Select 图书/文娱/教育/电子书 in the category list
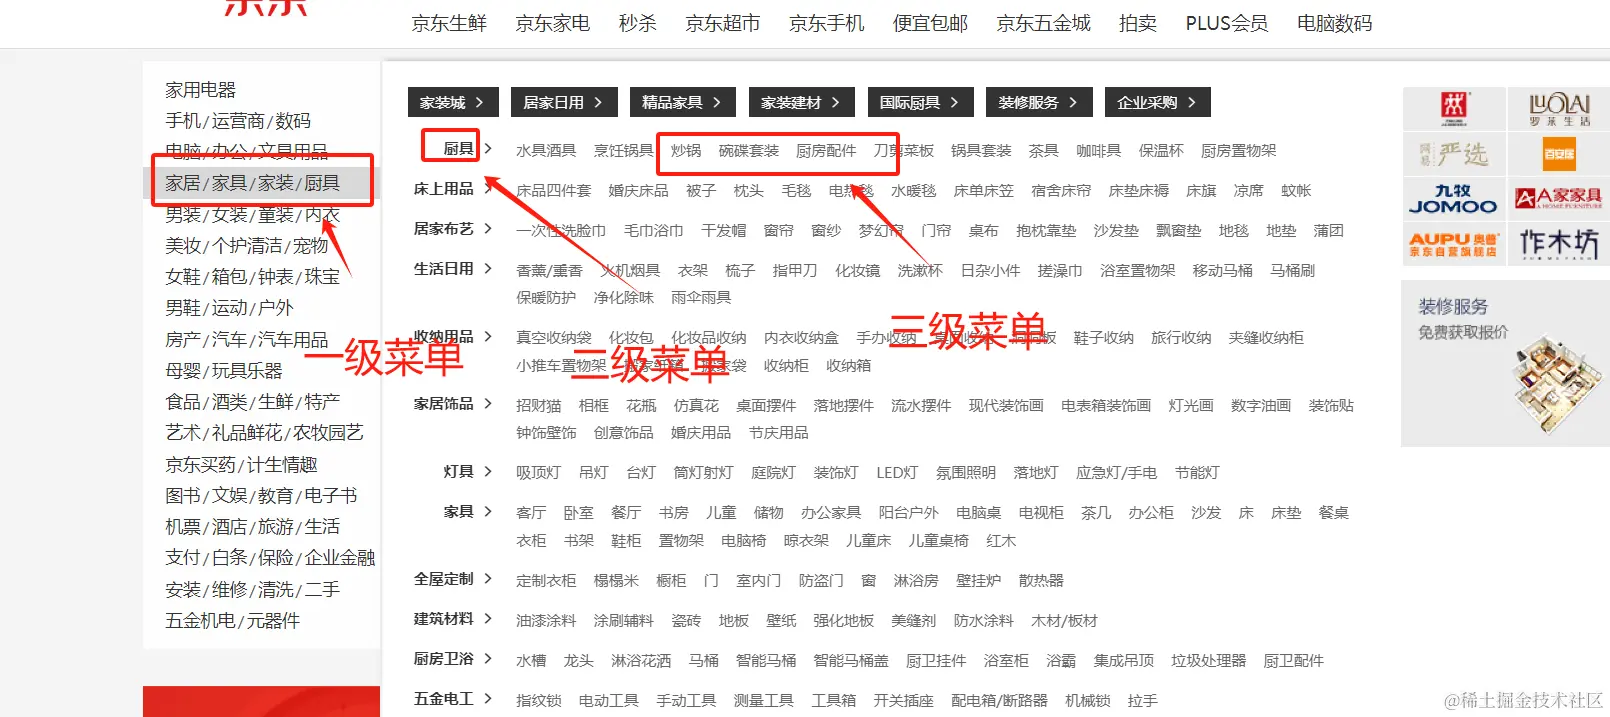The height and width of the screenshot is (717, 1610). click(x=261, y=496)
